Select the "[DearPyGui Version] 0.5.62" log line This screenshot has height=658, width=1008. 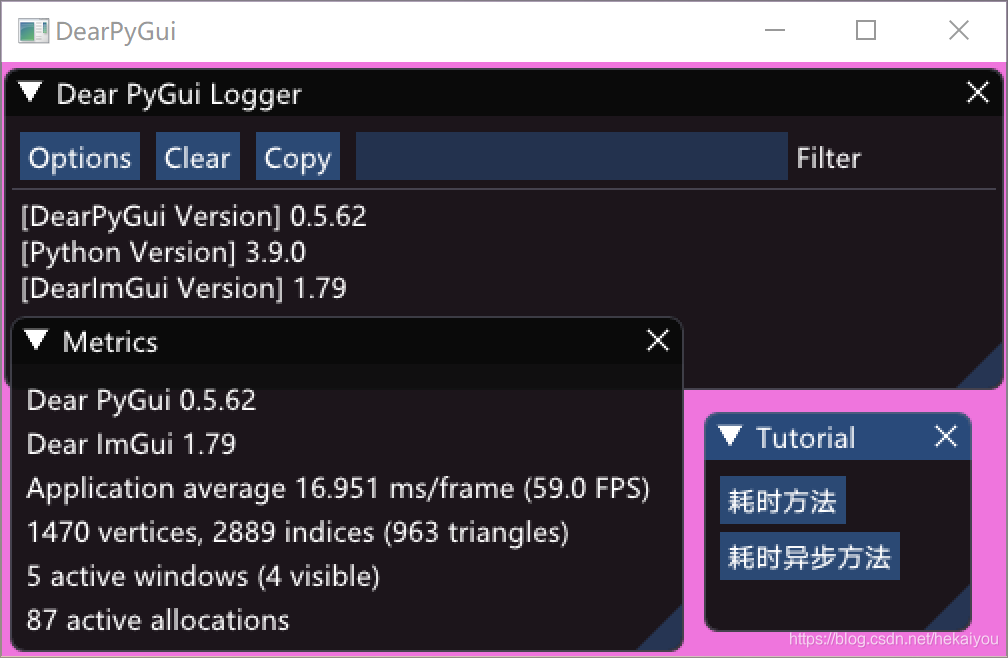pyautogui.click(x=193, y=216)
